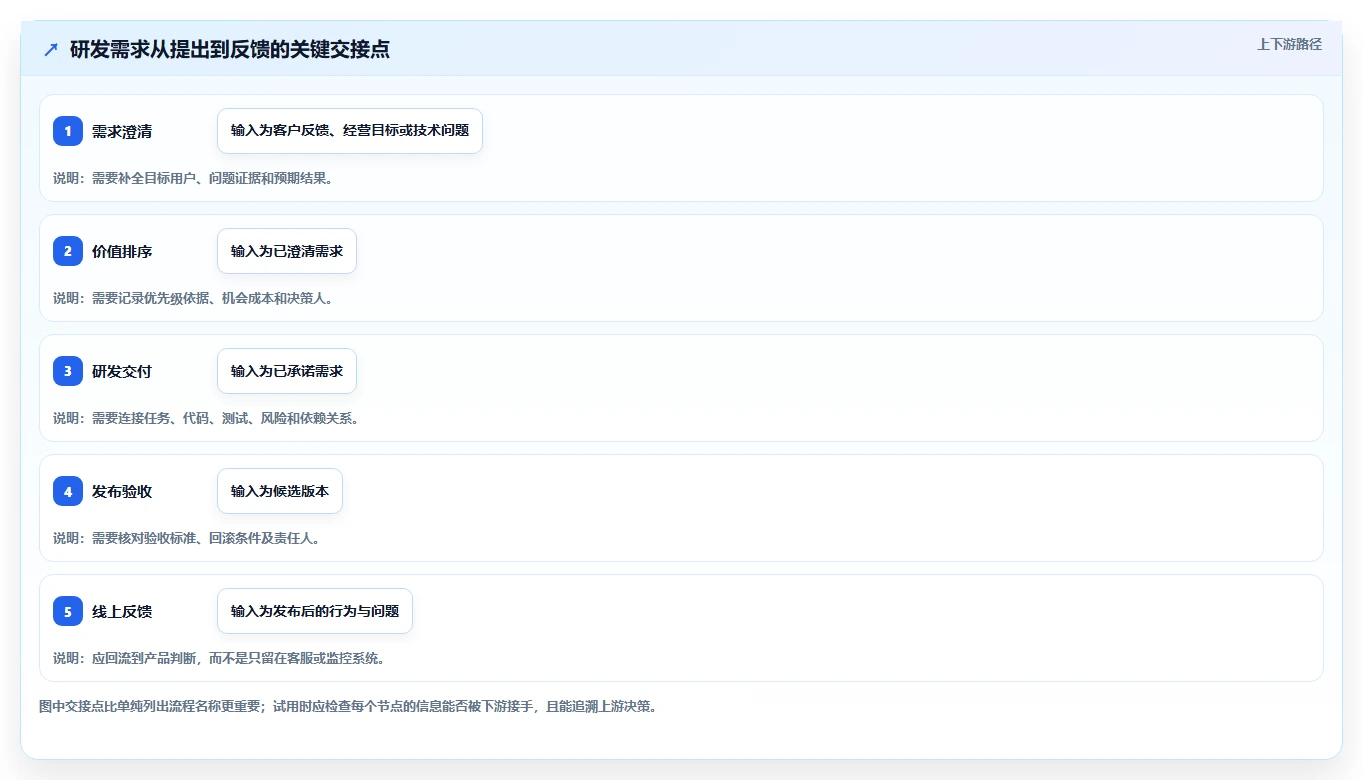Click the 上下游路径 label
This screenshot has height=780, width=1363.
point(1289,44)
